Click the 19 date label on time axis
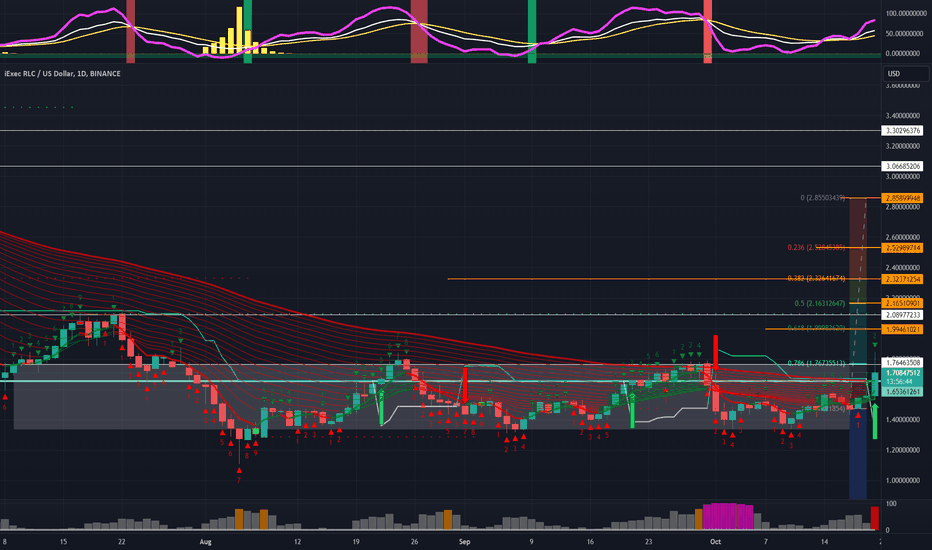Image resolution: width=932 pixels, height=550 pixels. click(356, 542)
